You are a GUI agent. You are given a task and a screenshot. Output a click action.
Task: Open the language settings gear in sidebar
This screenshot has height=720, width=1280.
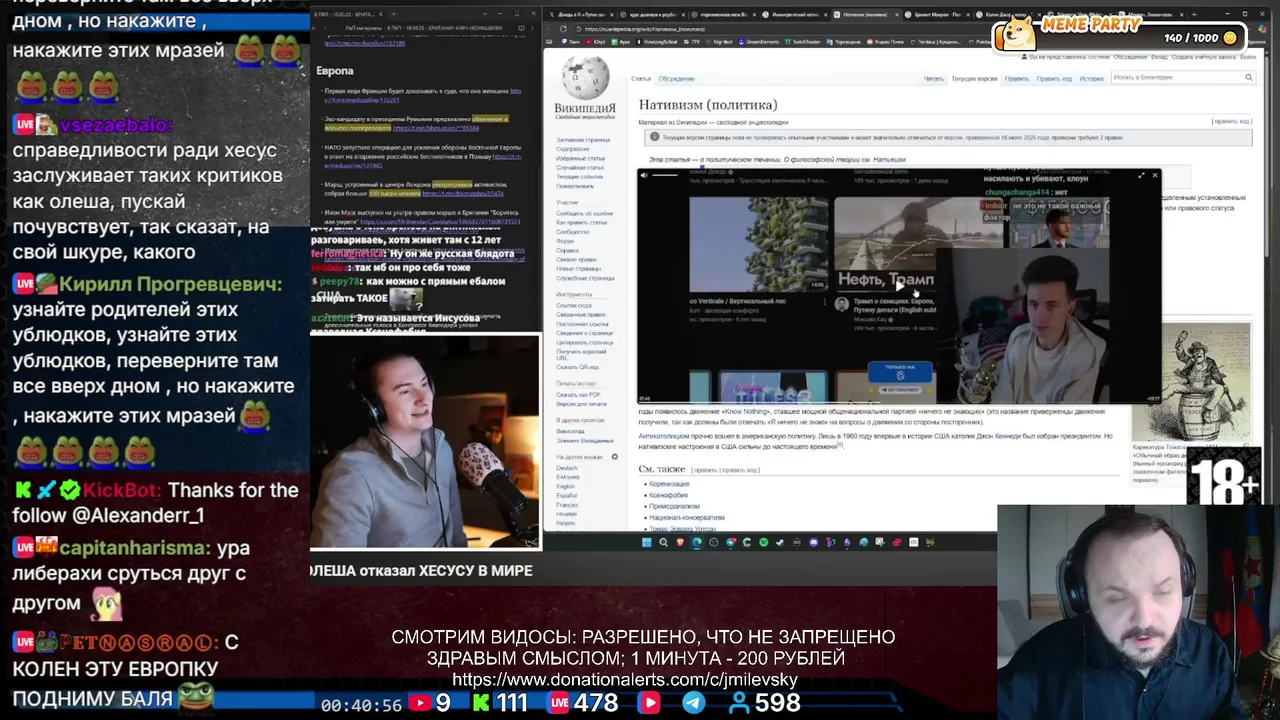614,457
